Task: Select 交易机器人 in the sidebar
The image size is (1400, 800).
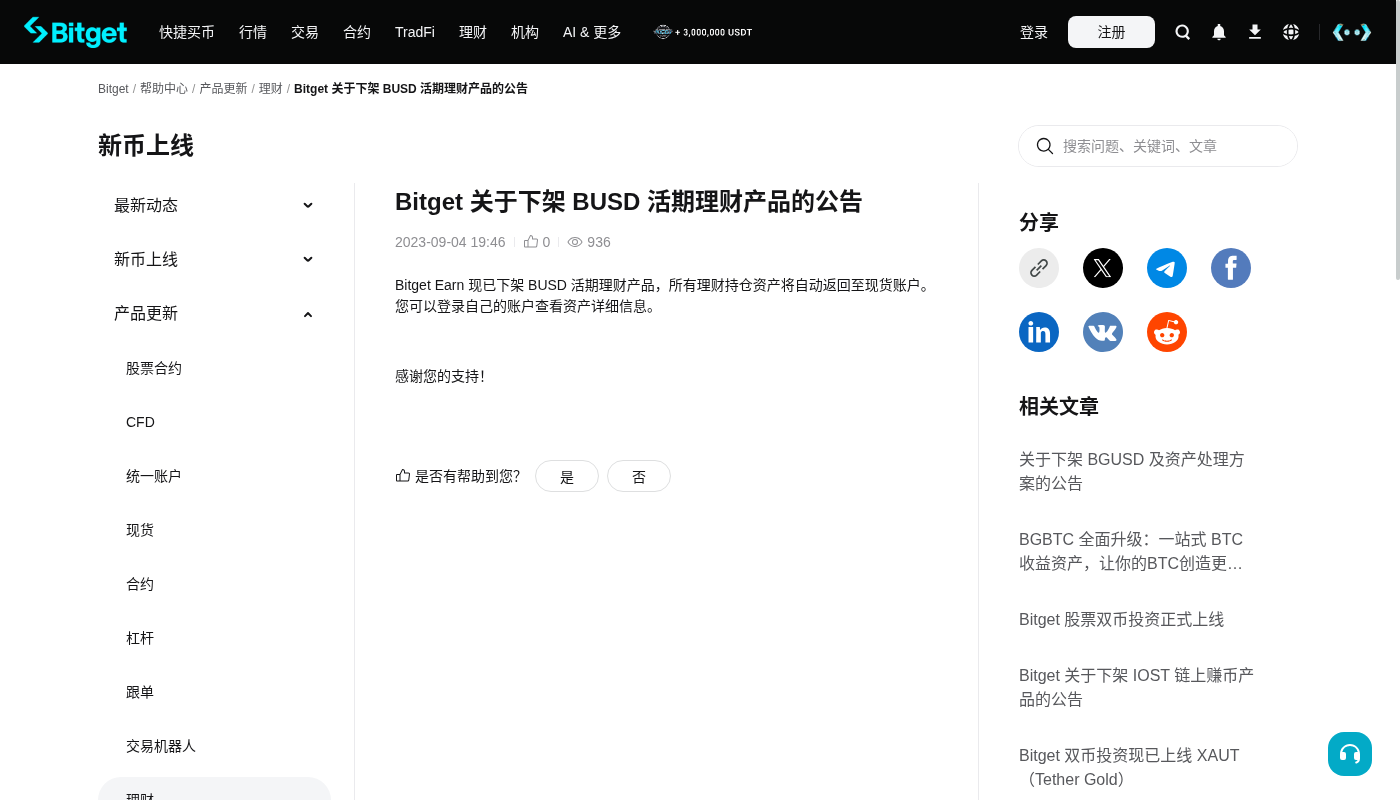Action: tap(161, 746)
